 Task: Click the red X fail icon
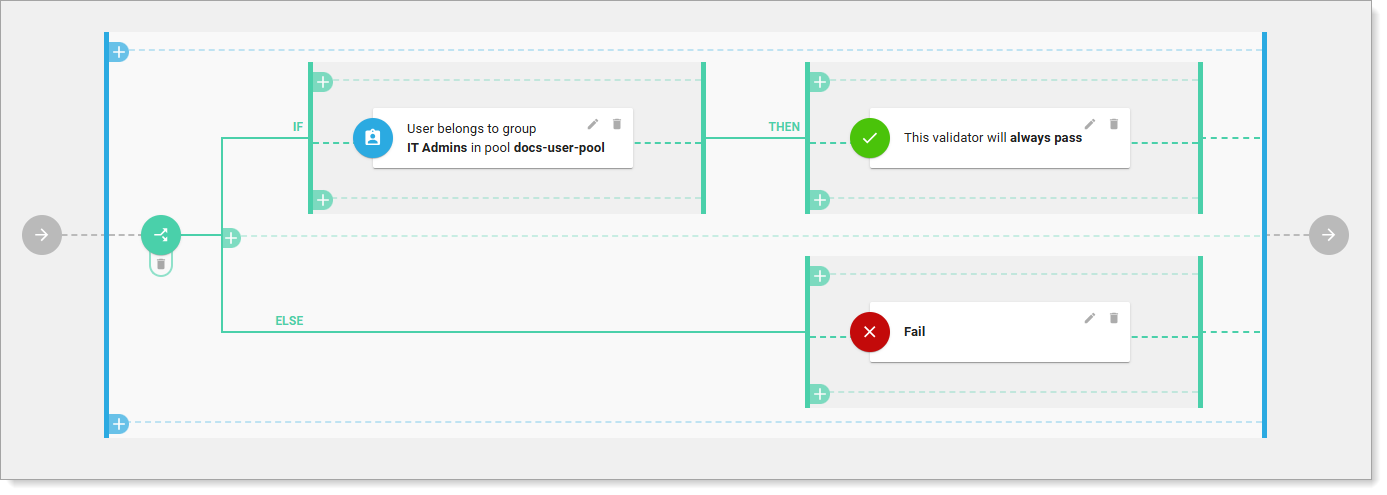tap(869, 332)
